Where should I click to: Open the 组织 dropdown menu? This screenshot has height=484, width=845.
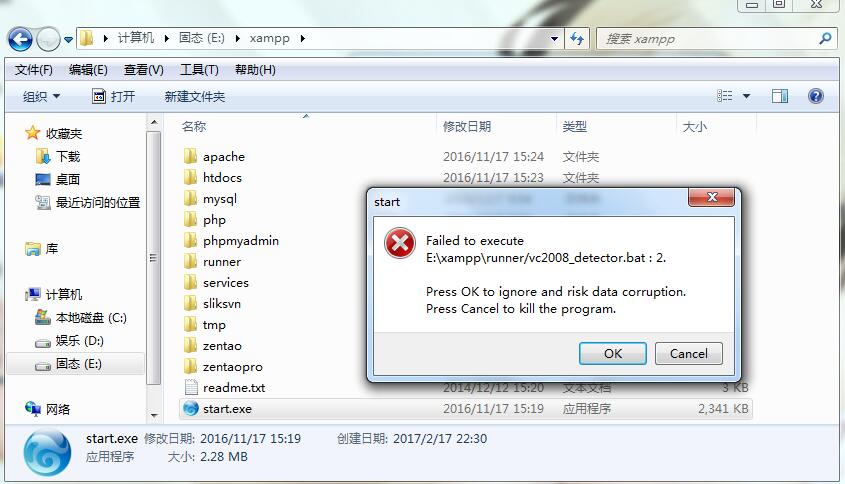pyautogui.click(x=41, y=96)
